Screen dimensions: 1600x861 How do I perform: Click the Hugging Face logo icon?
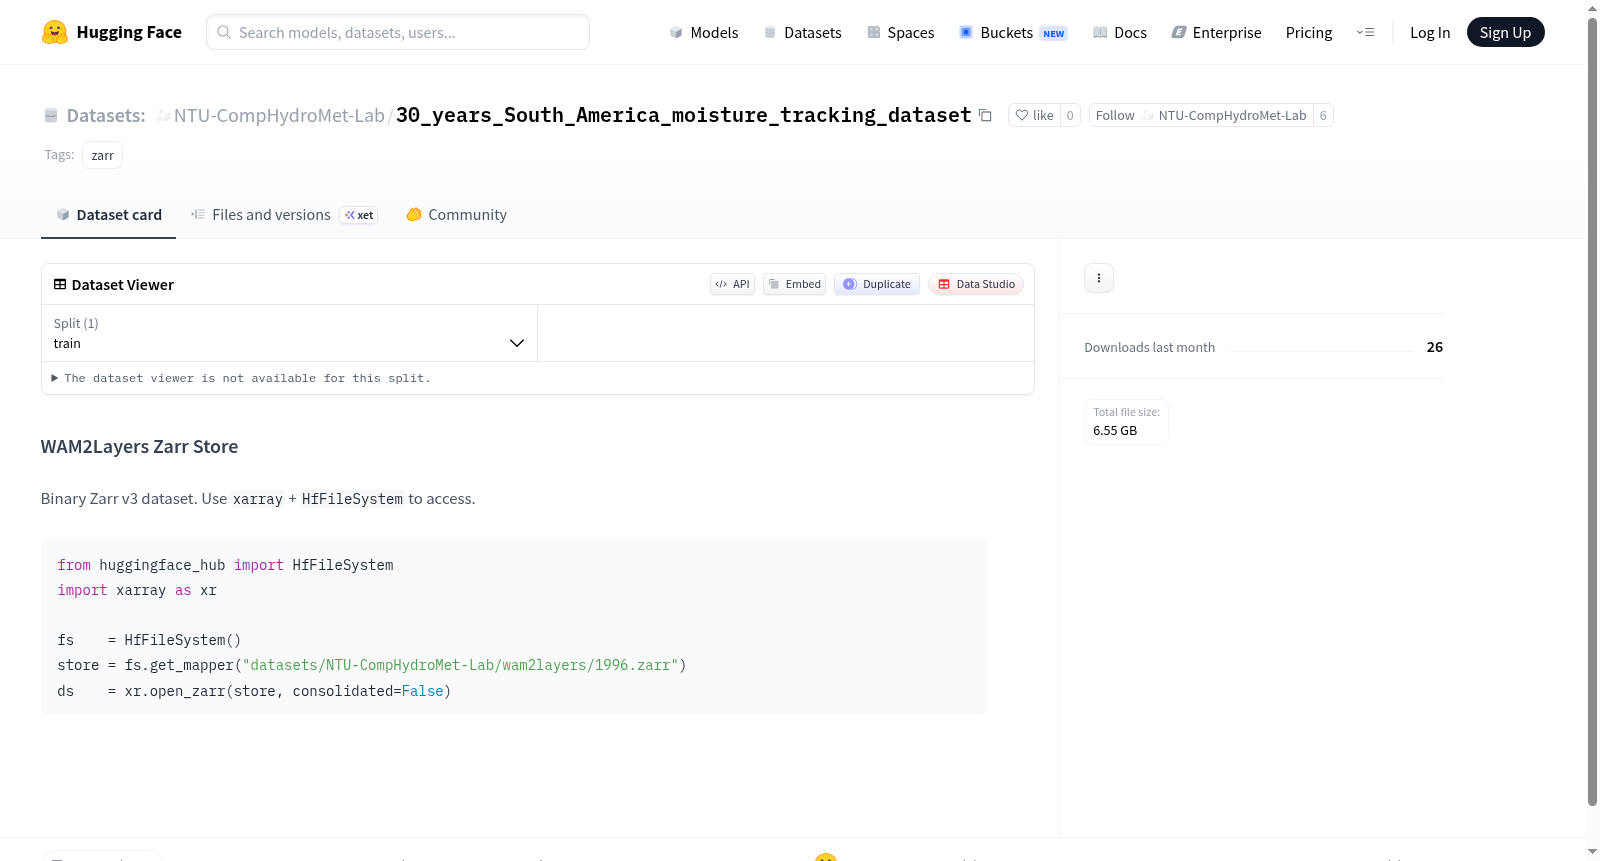point(55,32)
